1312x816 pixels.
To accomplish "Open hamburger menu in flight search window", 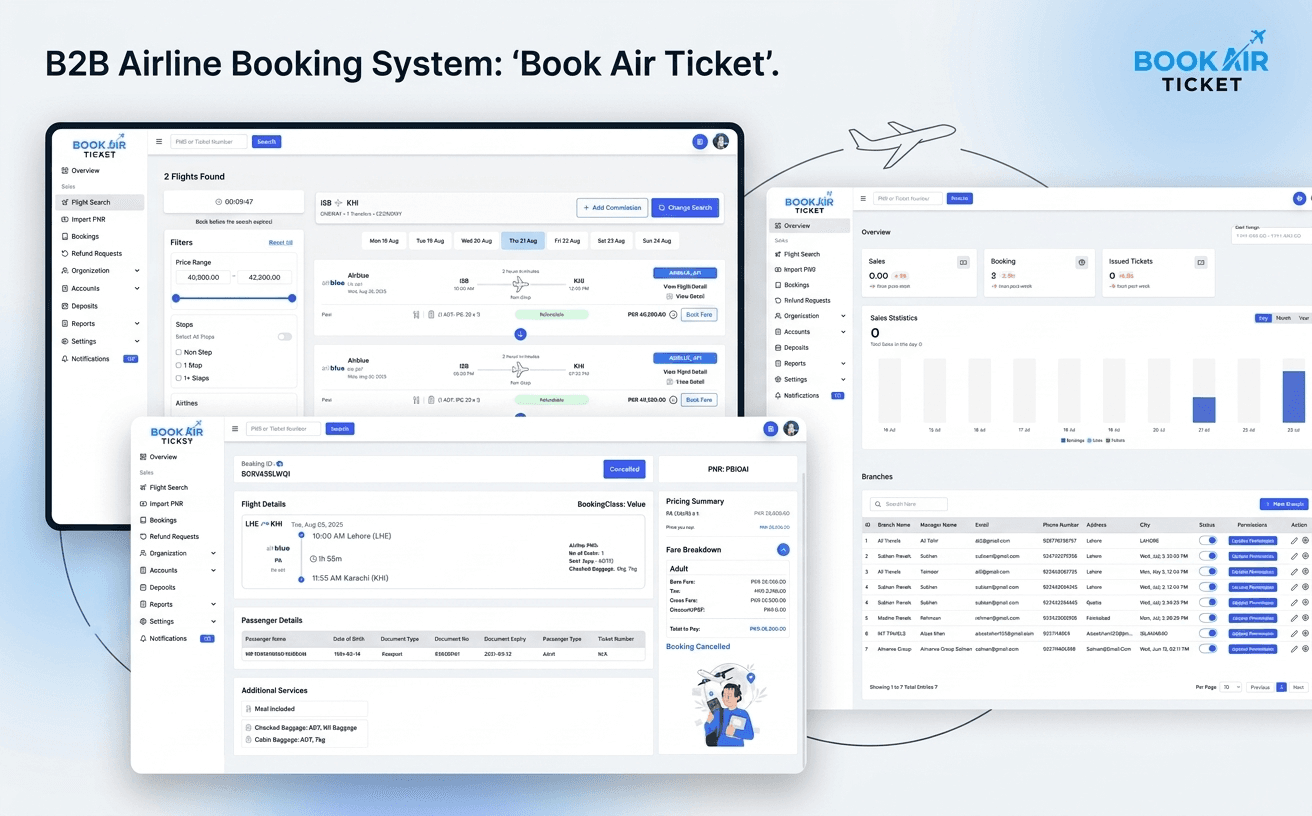I will tap(158, 142).
